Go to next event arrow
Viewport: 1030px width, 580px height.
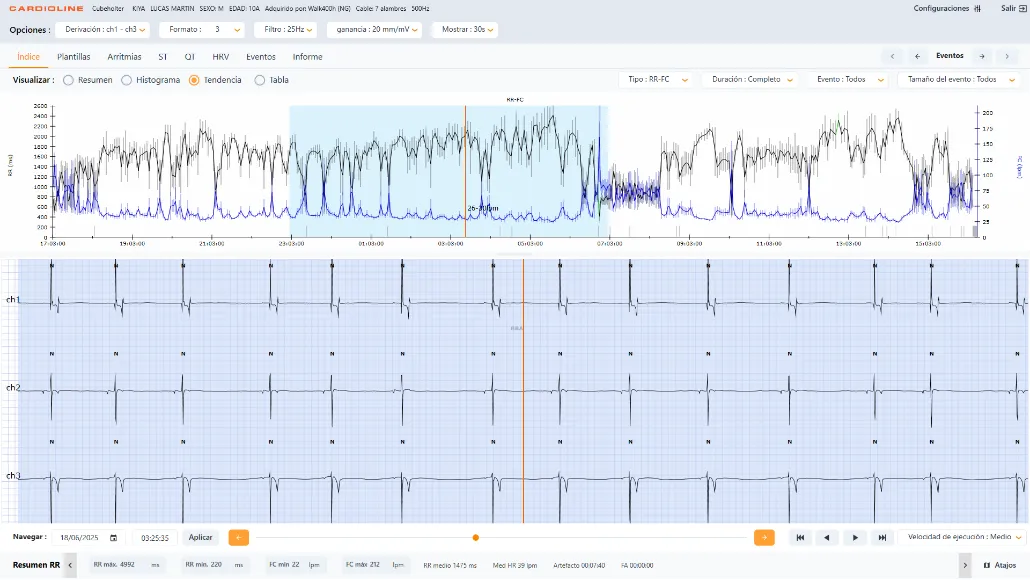[x=982, y=56]
